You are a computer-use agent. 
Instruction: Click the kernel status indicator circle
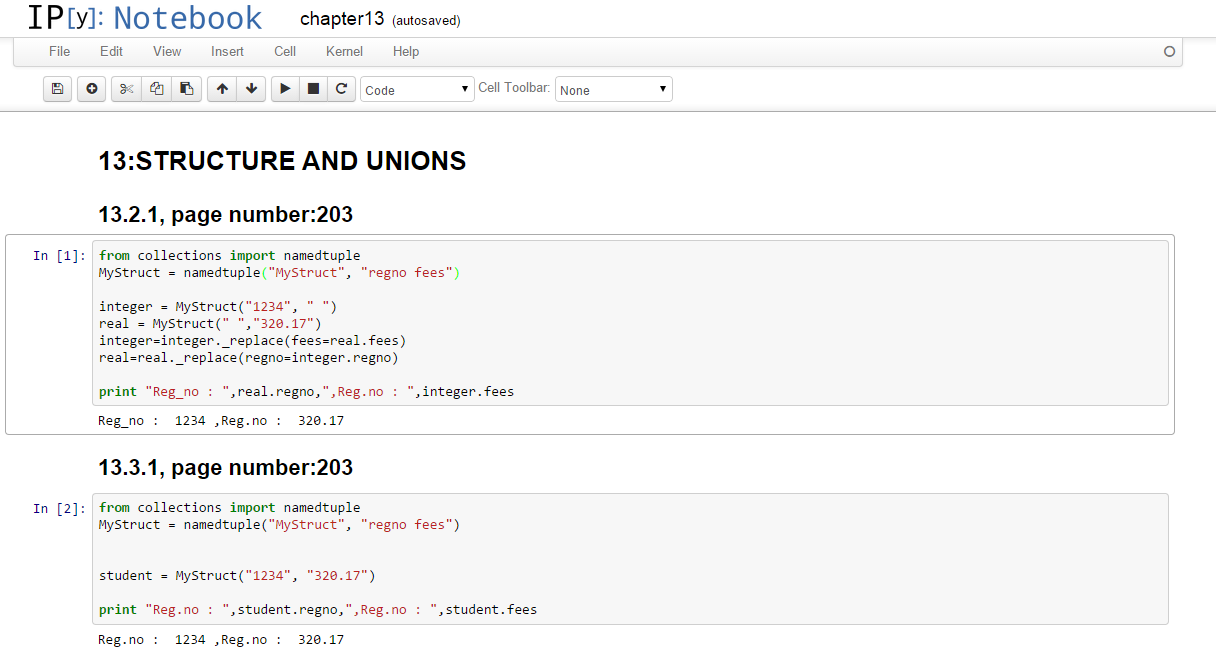click(x=1169, y=52)
